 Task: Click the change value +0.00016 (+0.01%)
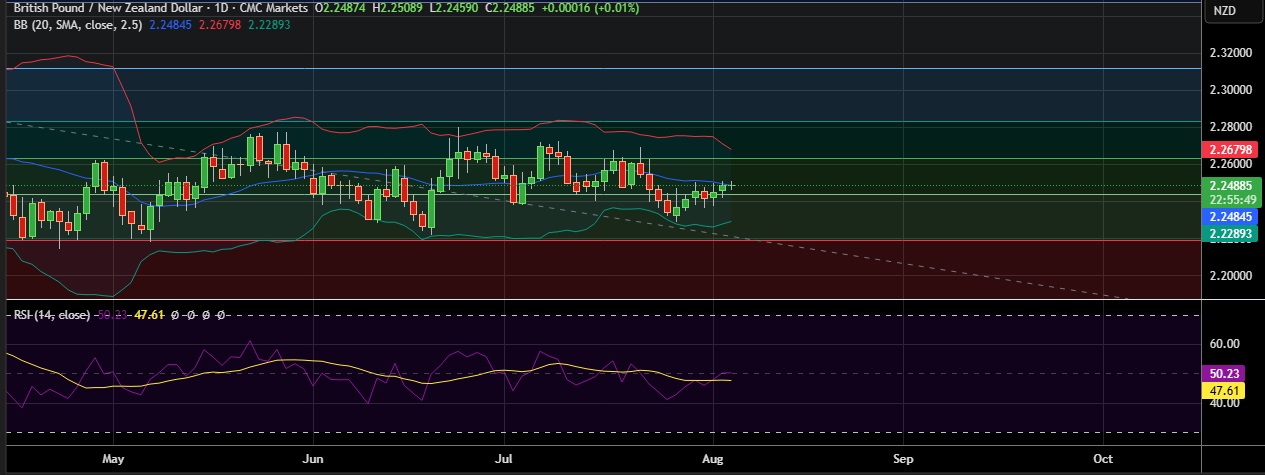(591, 8)
